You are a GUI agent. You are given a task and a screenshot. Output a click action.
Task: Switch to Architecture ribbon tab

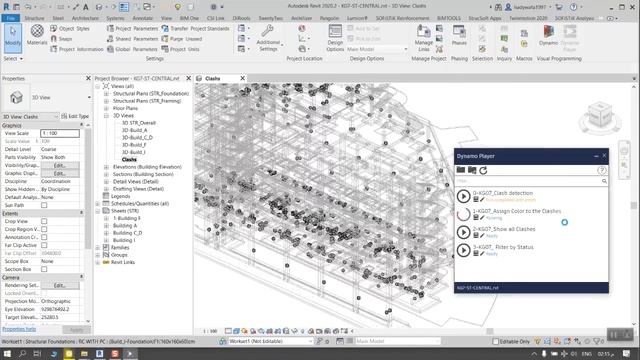tap(85, 18)
